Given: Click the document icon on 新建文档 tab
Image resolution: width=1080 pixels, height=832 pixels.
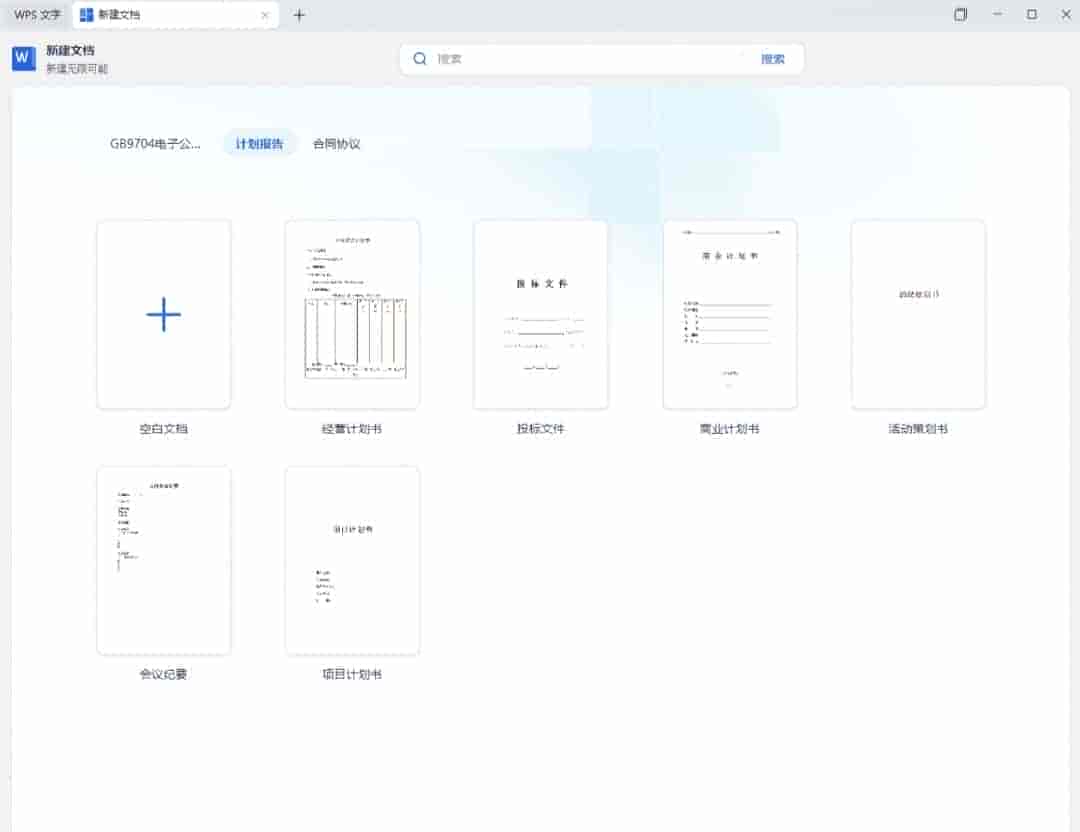Looking at the screenshot, I should [87, 15].
